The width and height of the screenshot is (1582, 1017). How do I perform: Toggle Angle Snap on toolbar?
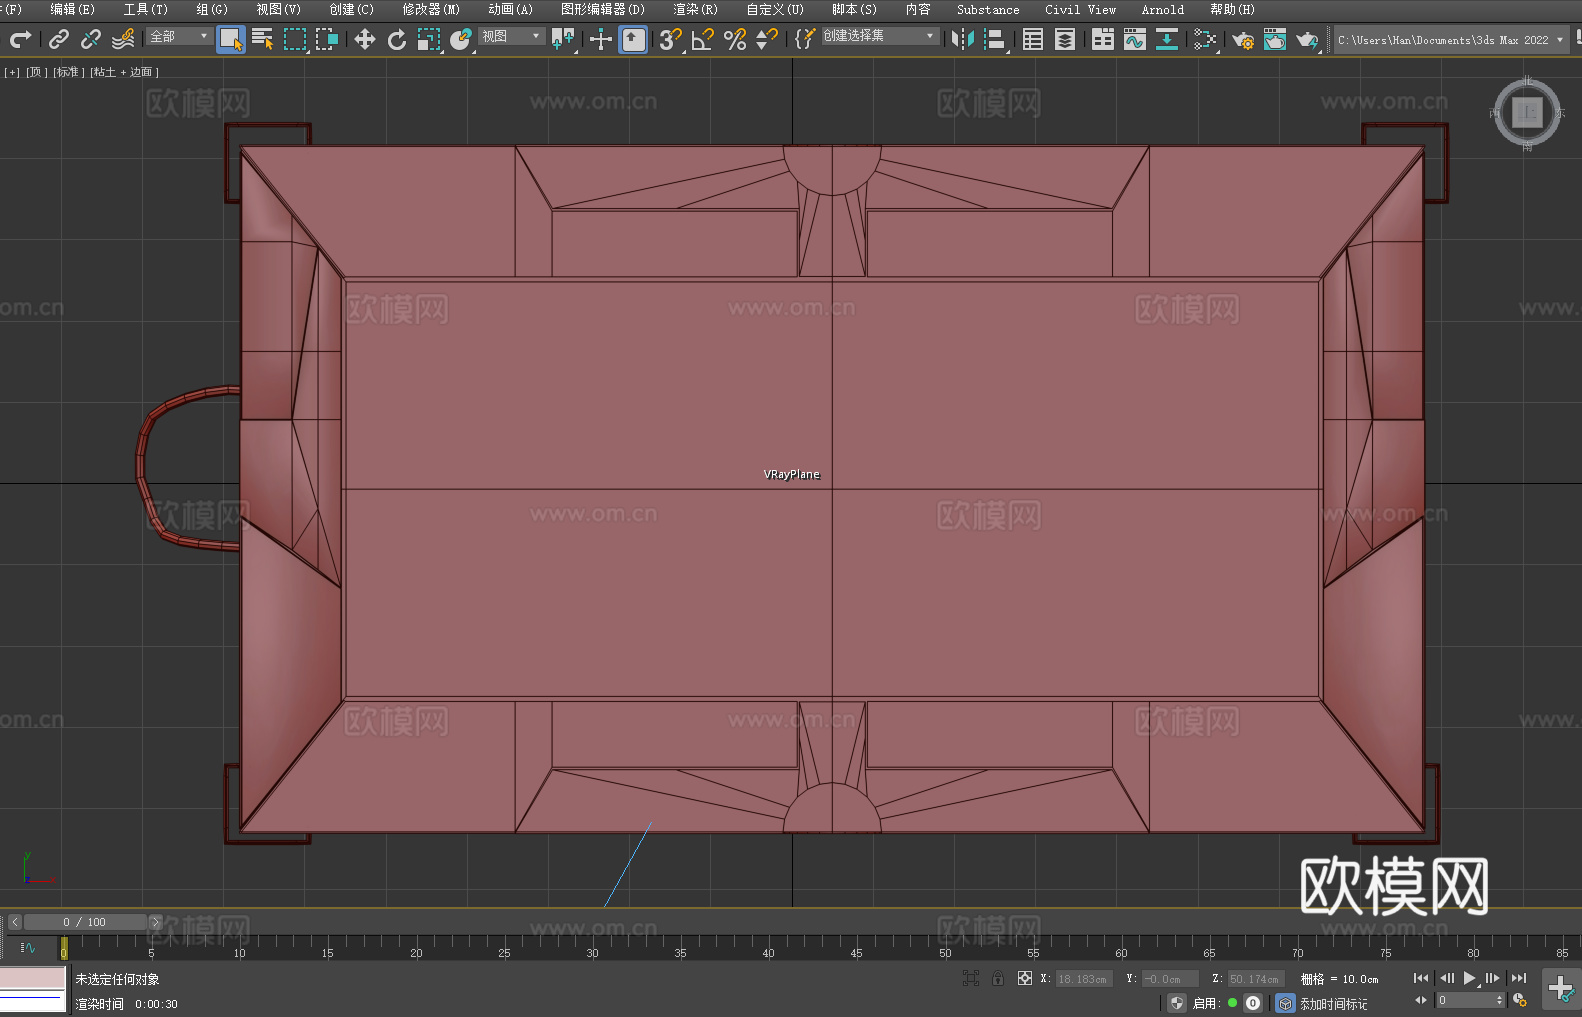click(x=702, y=39)
